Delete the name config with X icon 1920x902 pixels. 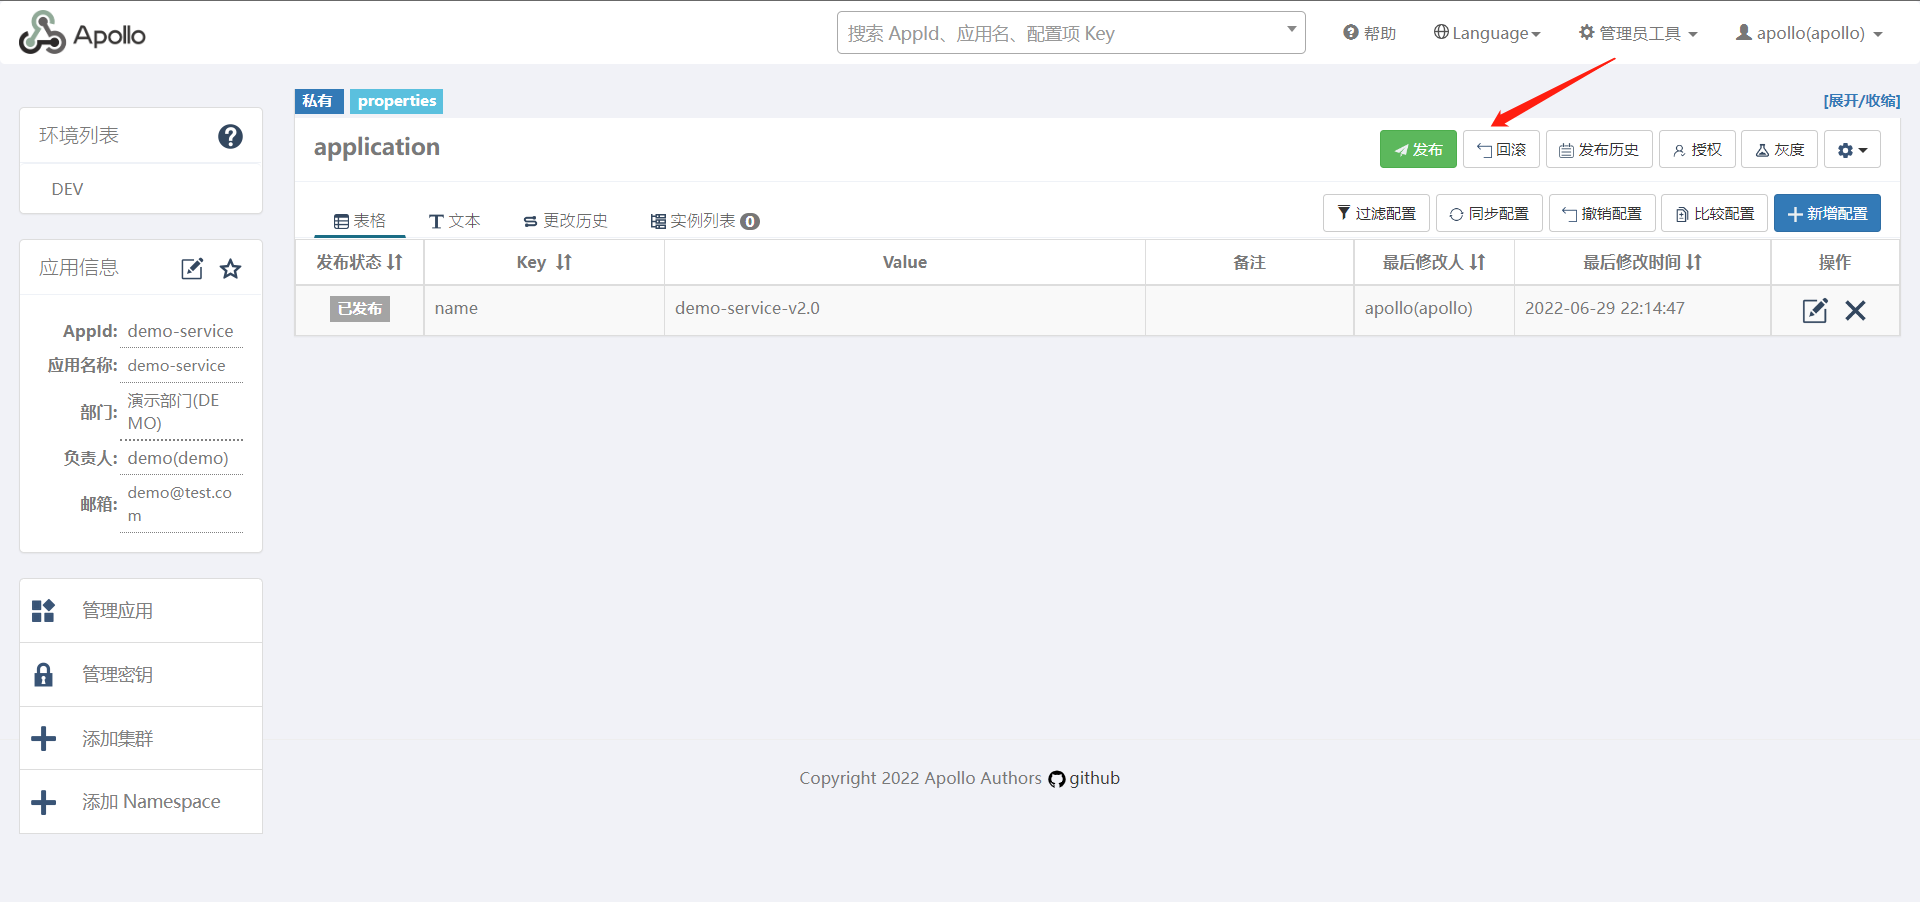pyautogui.click(x=1855, y=311)
